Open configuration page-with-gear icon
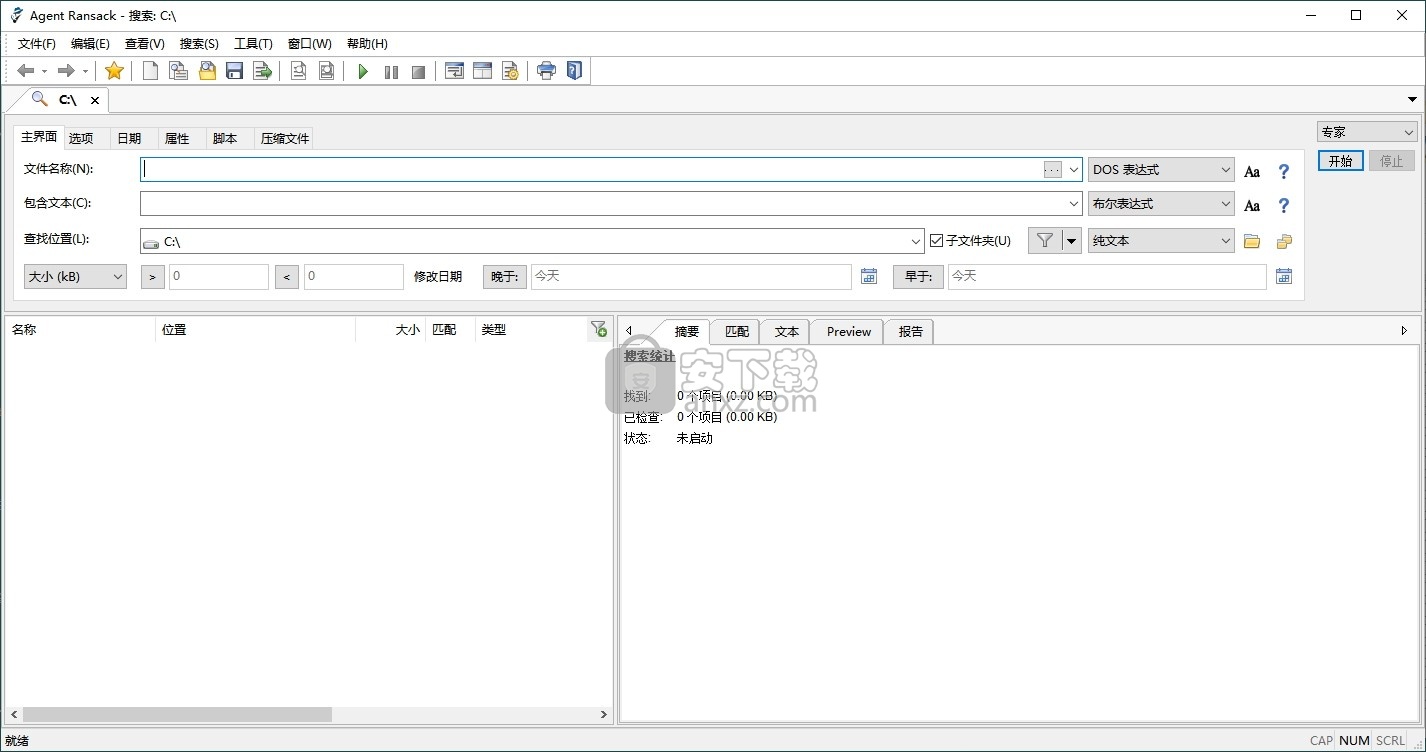The image size is (1426, 752). [510, 71]
